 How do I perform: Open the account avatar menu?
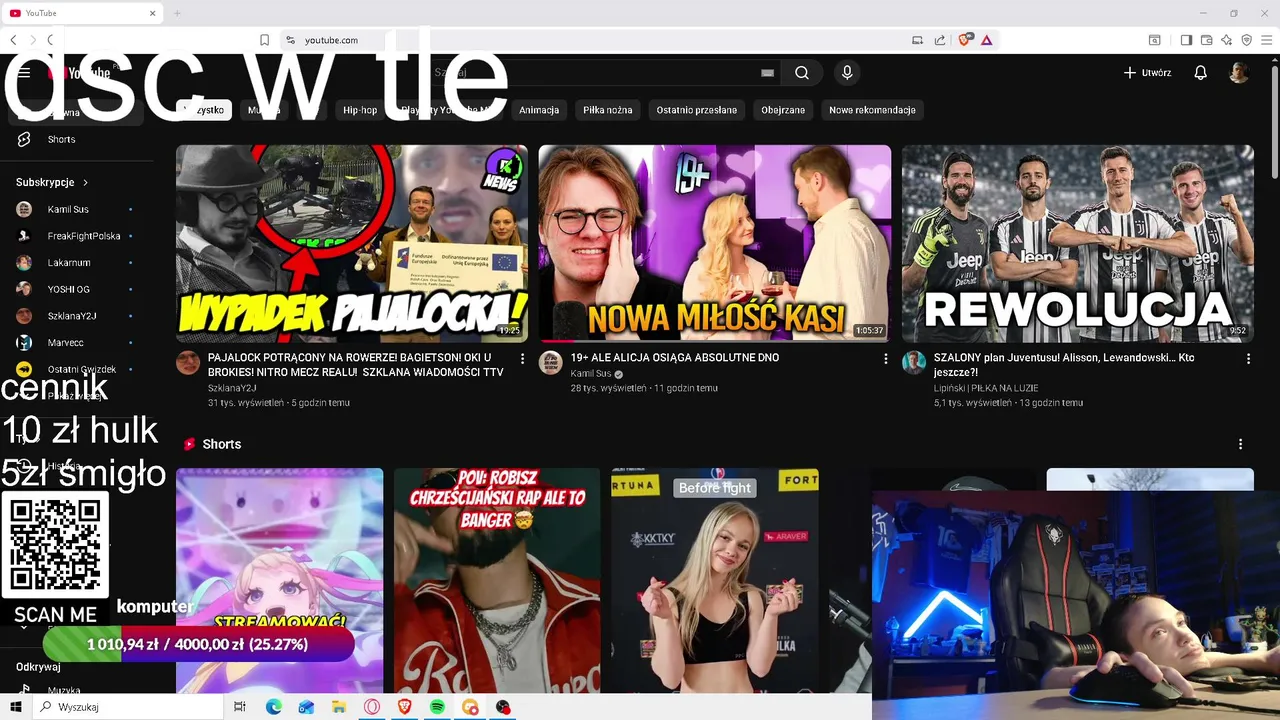(x=1239, y=73)
